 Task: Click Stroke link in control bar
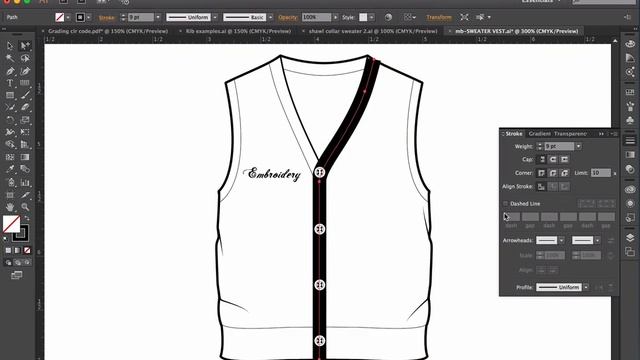pyautogui.click(x=107, y=18)
